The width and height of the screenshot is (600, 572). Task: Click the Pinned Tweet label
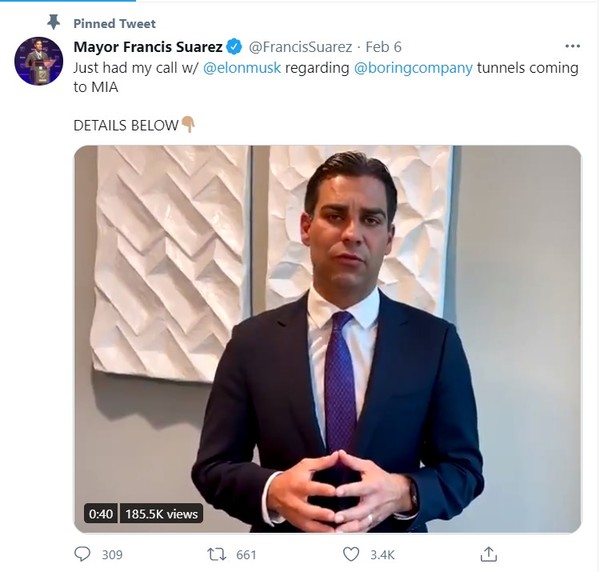pyautogui.click(x=114, y=23)
